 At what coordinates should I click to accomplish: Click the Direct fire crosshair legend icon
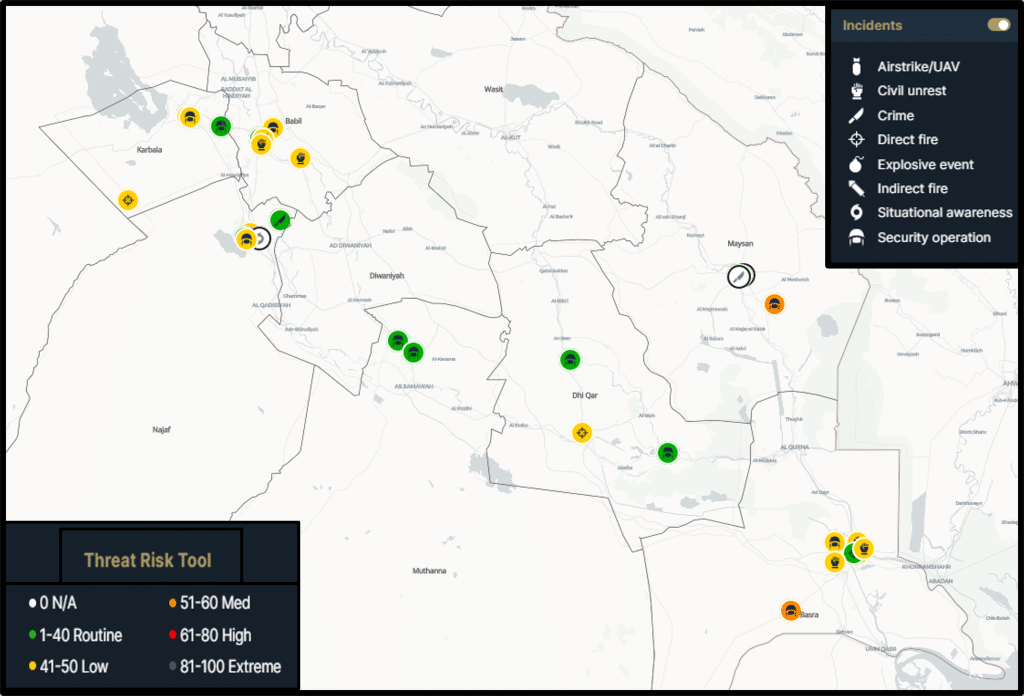855,140
